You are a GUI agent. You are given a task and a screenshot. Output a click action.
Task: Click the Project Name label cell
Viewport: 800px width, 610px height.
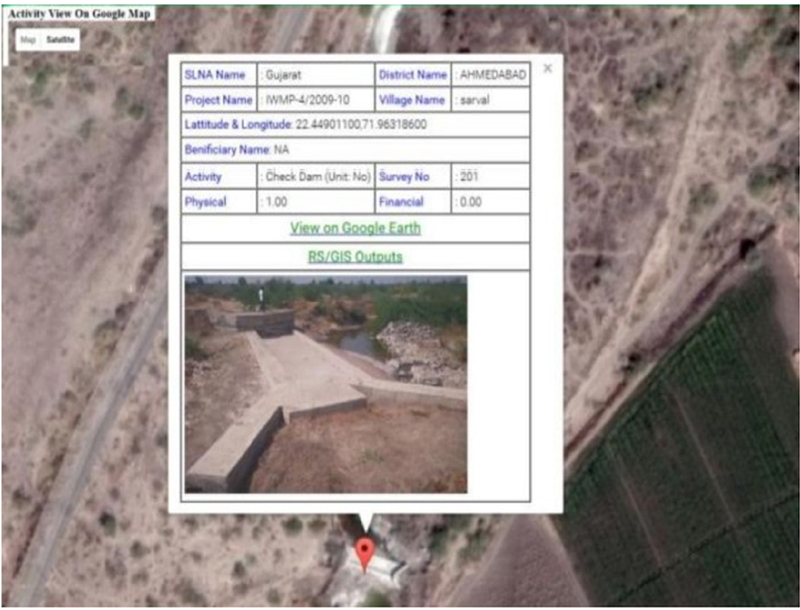(x=219, y=99)
